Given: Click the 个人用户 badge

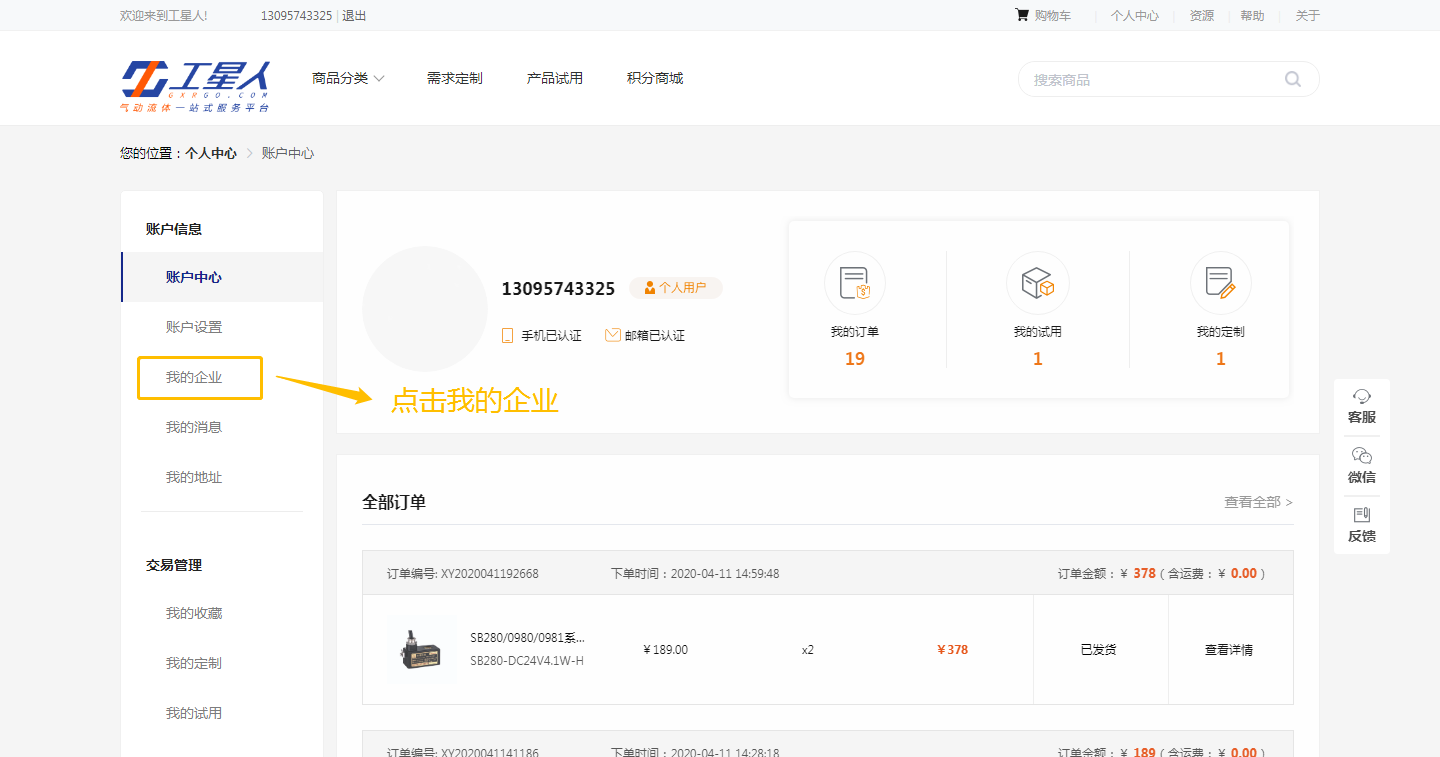Looking at the screenshot, I should (x=676, y=288).
